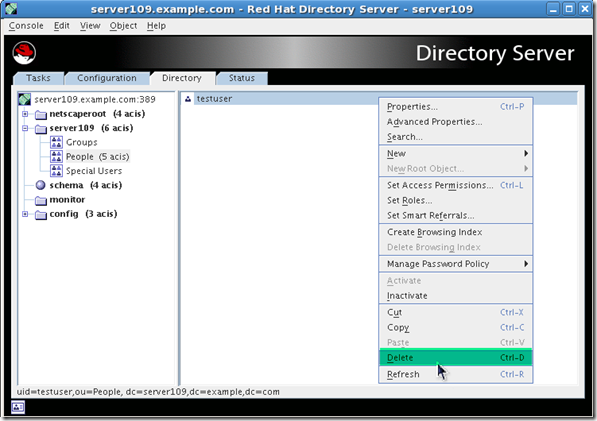This screenshot has width=597, height=421.
Task: Open the Help menu
Action: tap(156, 26)
